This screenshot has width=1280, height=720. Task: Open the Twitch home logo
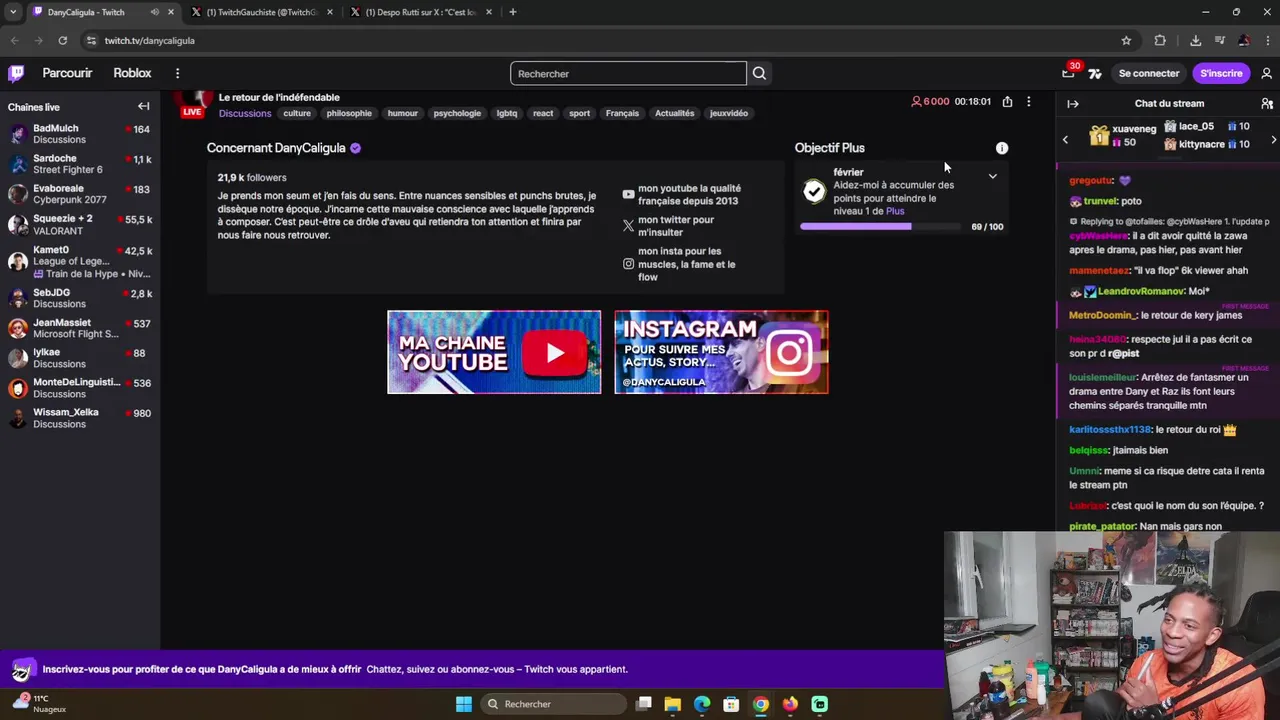pos(16,73)
